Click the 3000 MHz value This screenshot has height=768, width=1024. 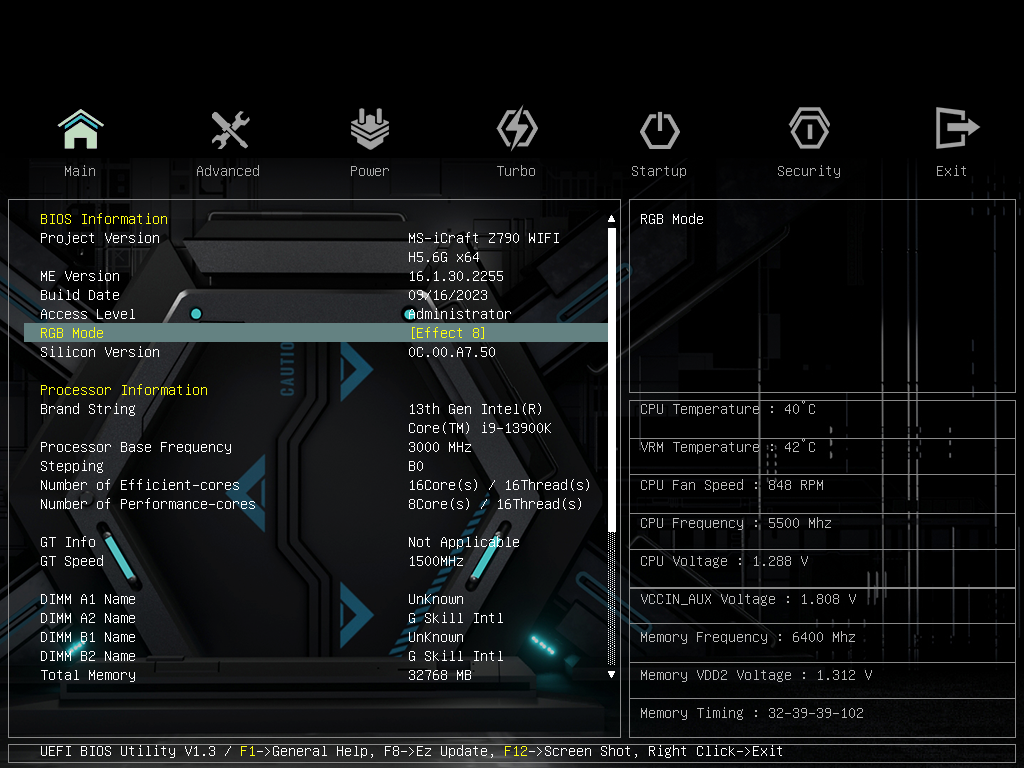[440, 447]
